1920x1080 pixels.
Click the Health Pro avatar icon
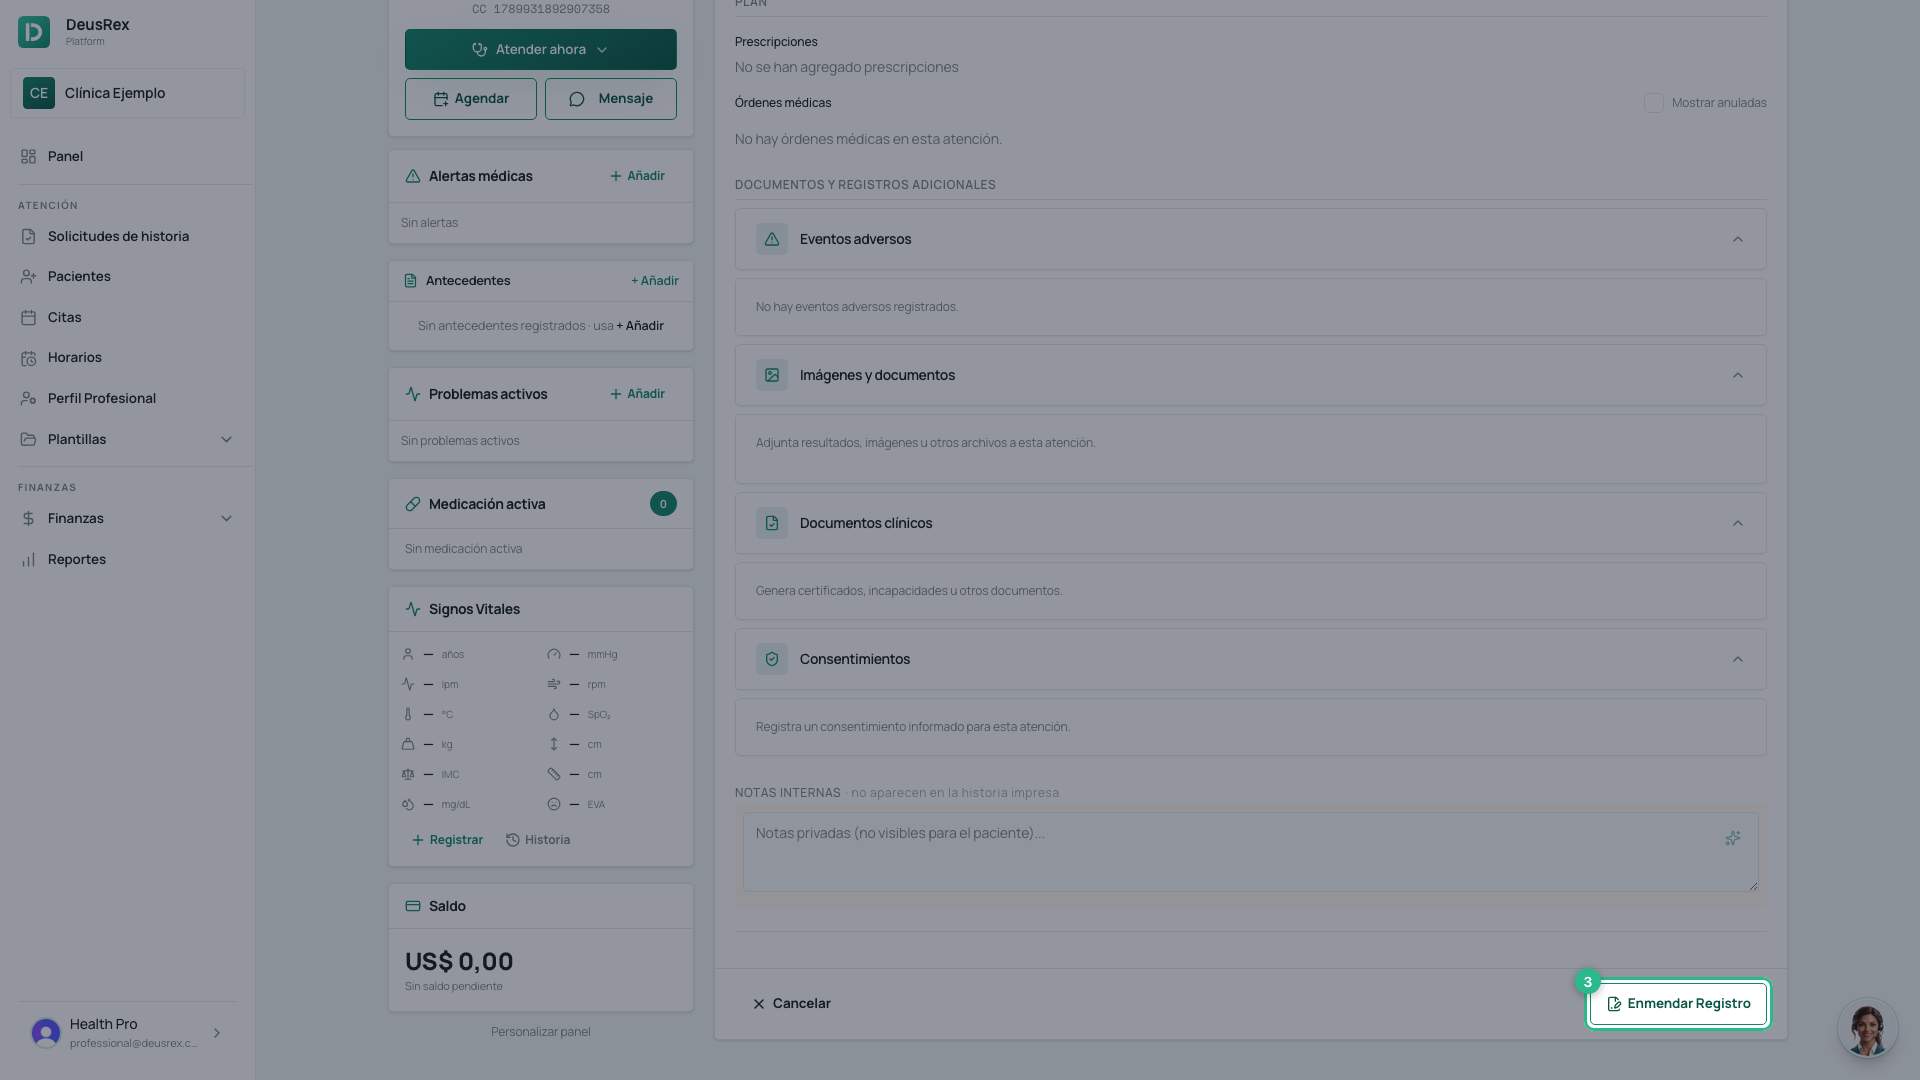(46, 1033)
